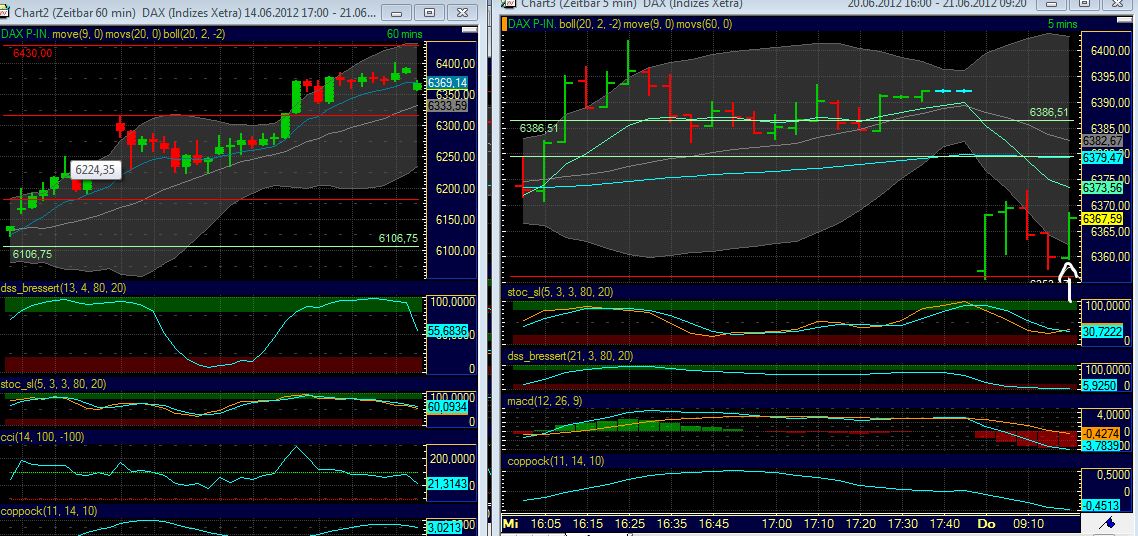This screenshot has height=536, width=1138.
Task: Click the 6382,67 price tag
Action: pyautogui.click(x=1102, y=141)
